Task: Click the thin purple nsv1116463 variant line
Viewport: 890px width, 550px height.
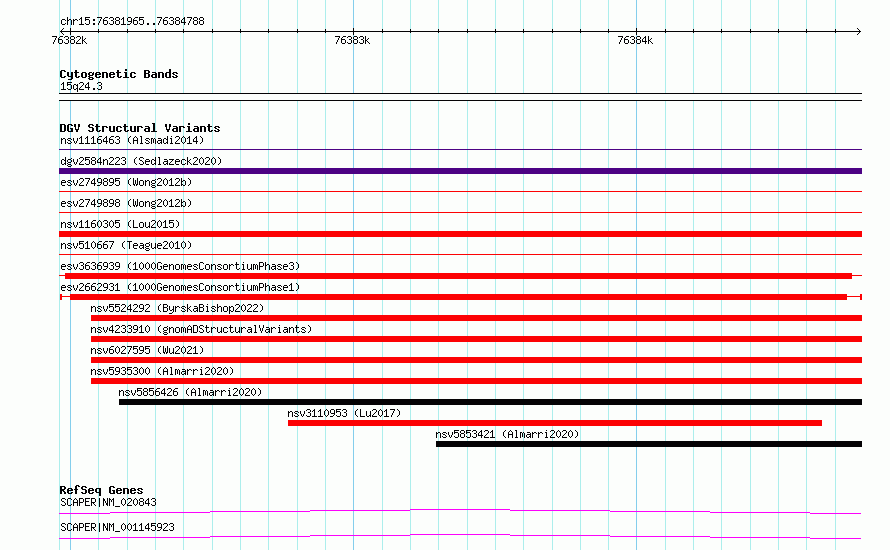Action: coord(460,149)
